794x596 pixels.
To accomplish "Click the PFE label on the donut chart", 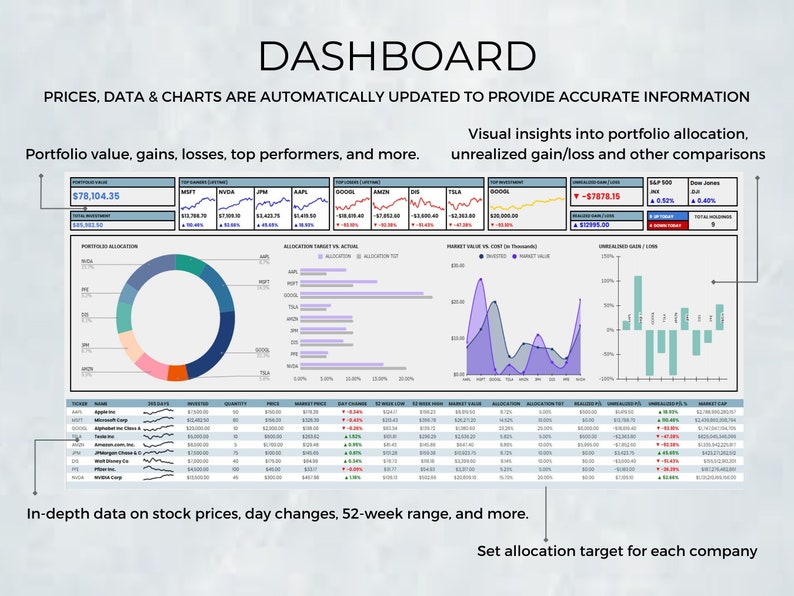I will click(x=85, y=290).
